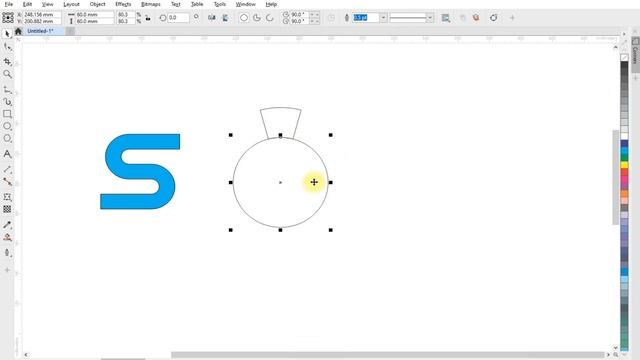Click the rotation angle field

(x=178, y=18)
